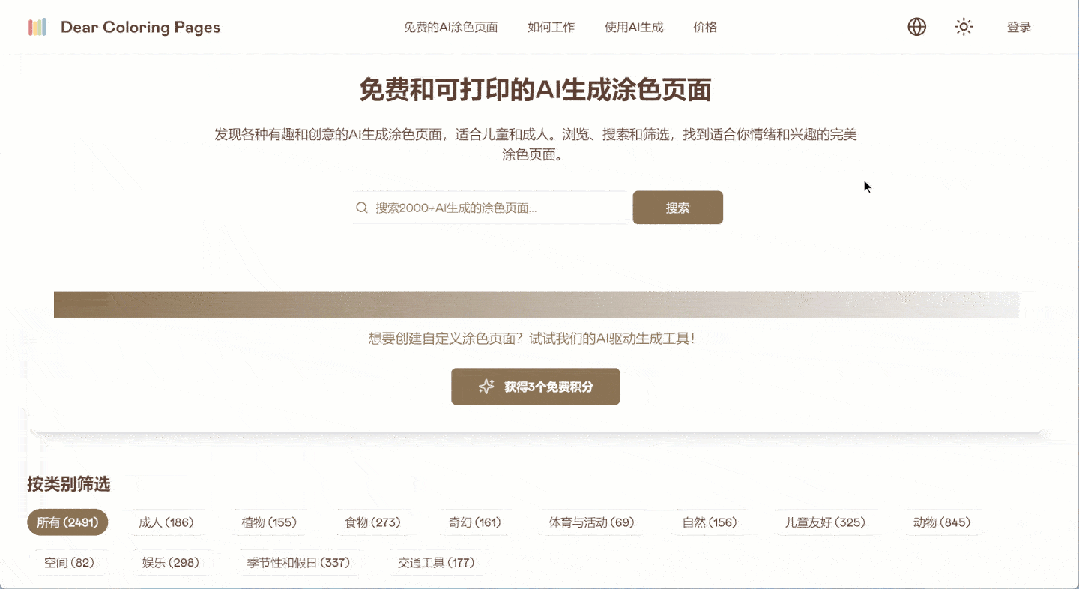The image size is (1079, 589).
Task: Click the 交通工具 (177) filter
Action: 436,562
